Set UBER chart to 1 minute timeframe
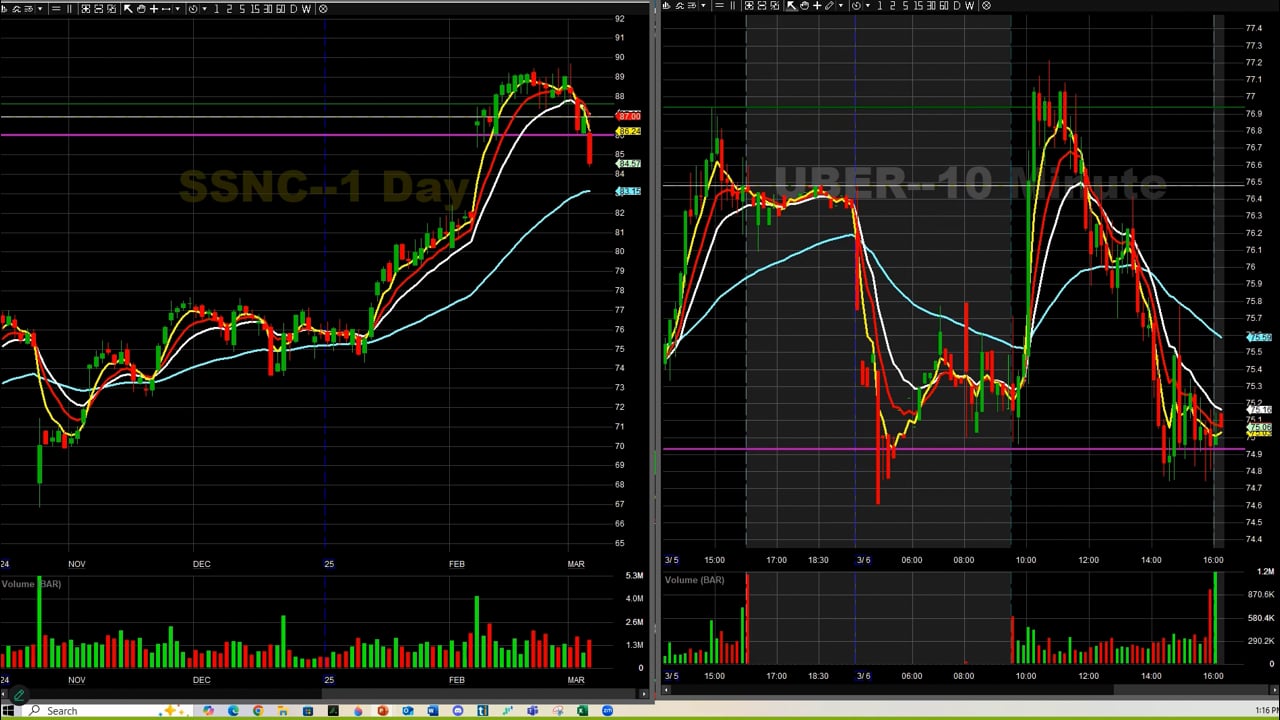 tap(879, 6)
